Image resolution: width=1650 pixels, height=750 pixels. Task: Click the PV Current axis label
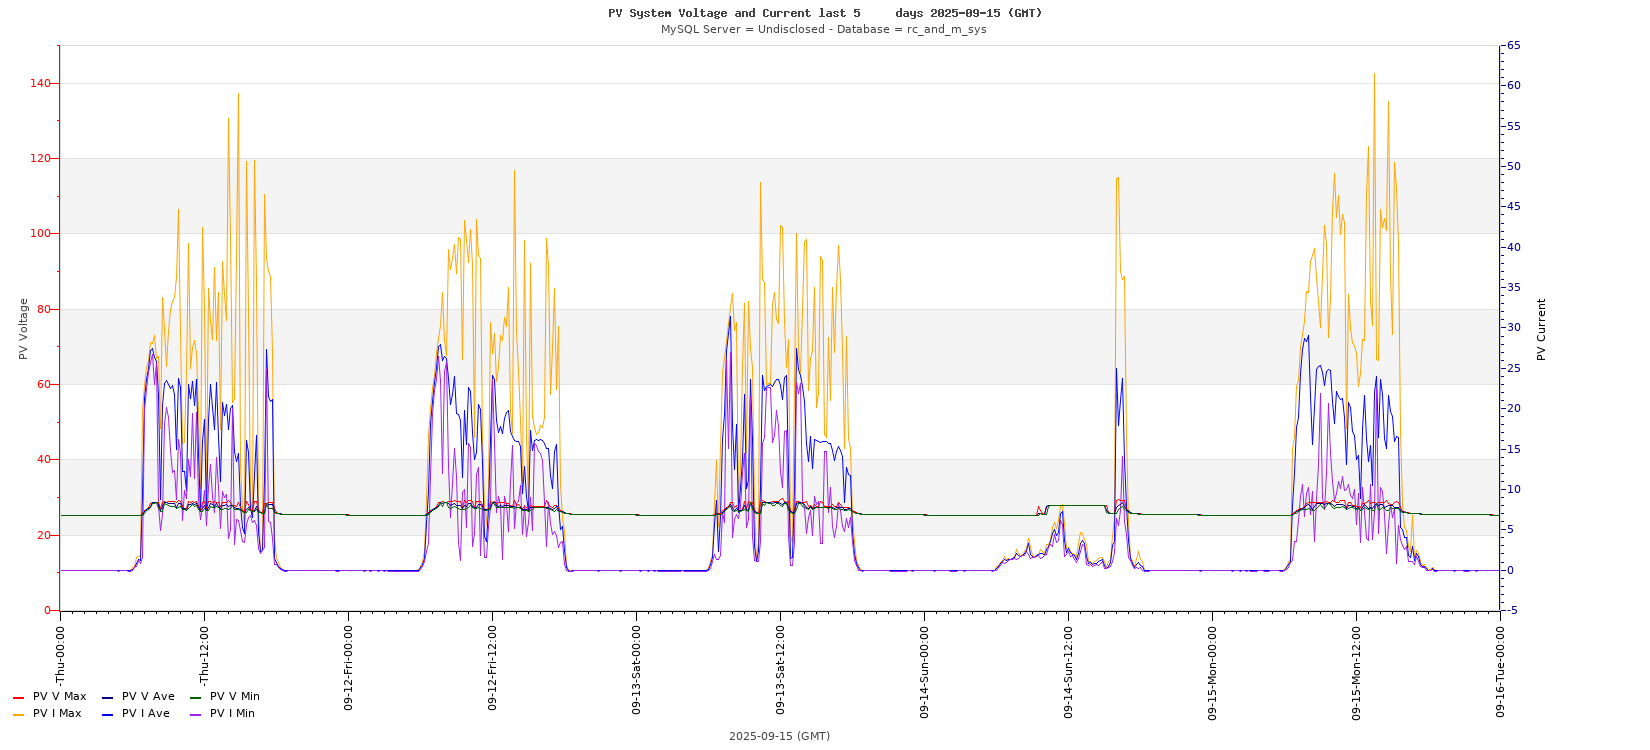[1541, 329]
